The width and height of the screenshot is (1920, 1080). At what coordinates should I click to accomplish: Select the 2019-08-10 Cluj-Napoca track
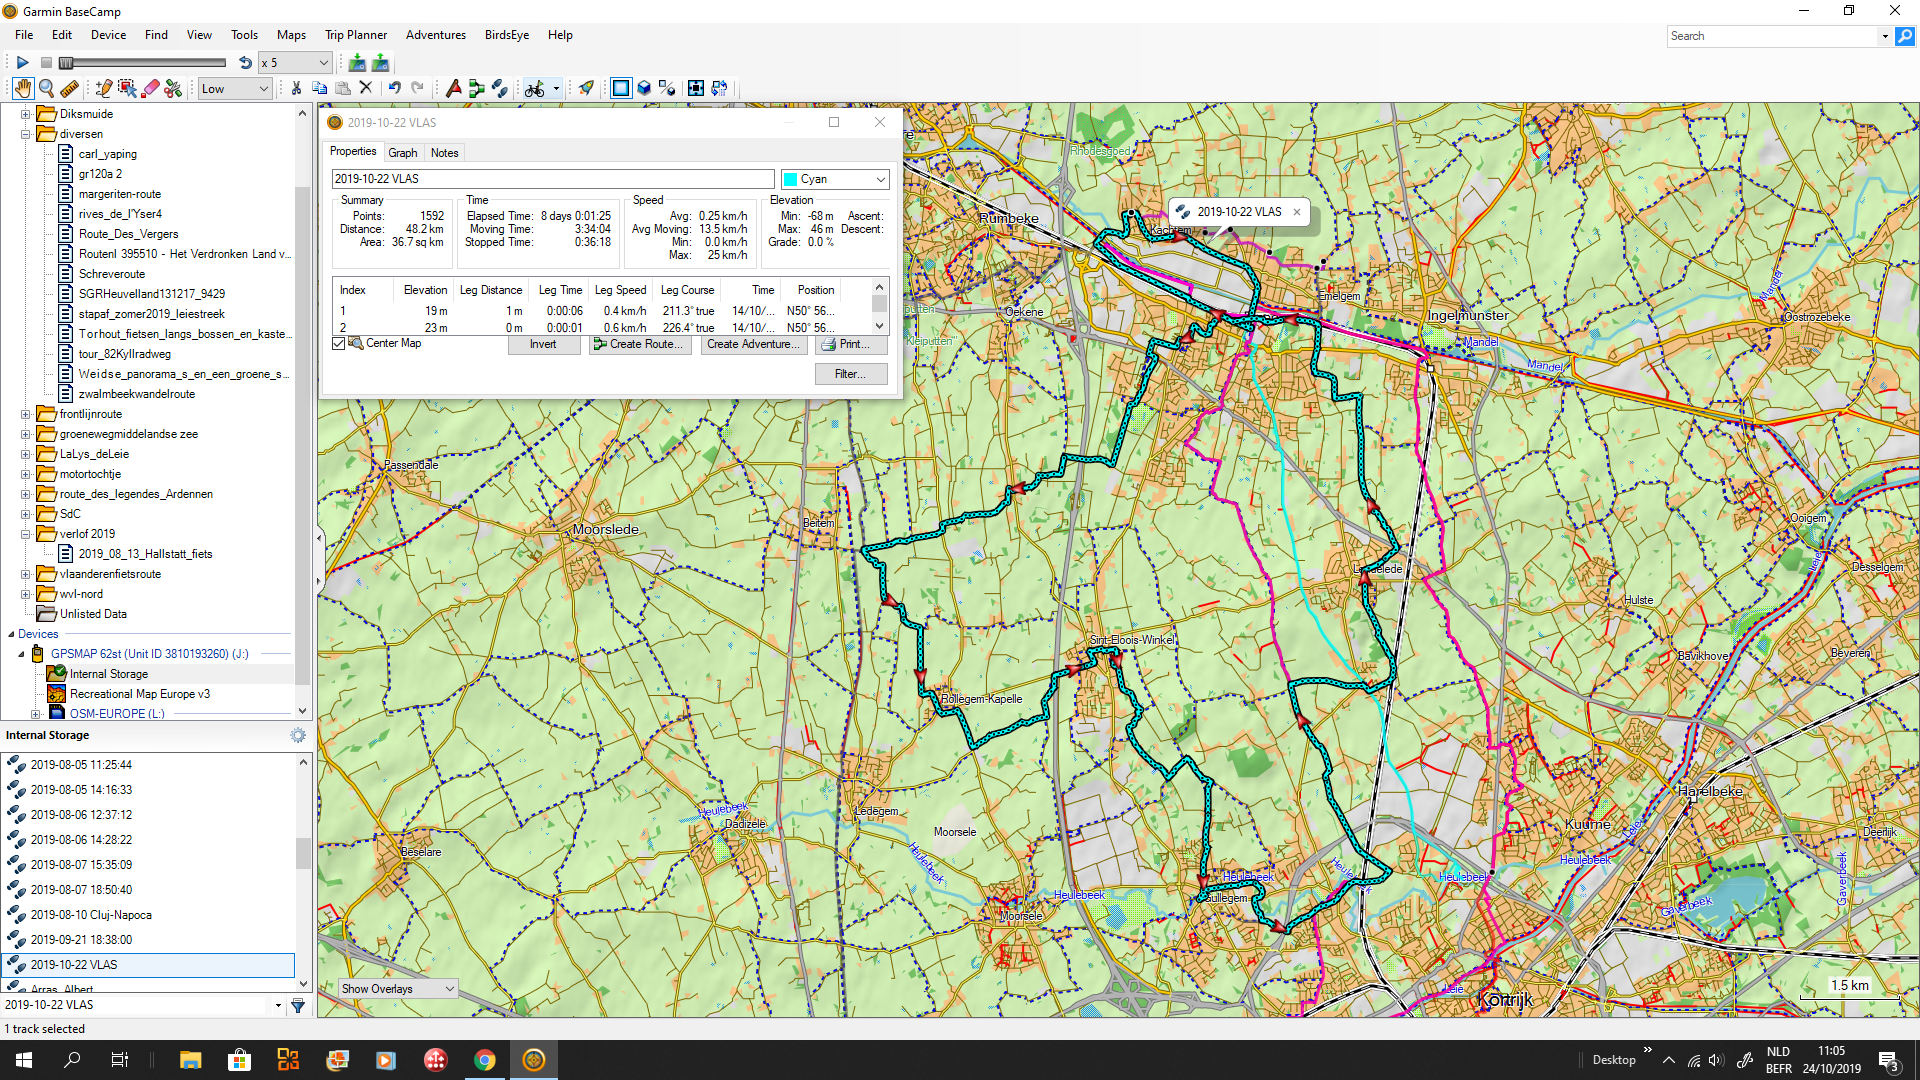91,915
